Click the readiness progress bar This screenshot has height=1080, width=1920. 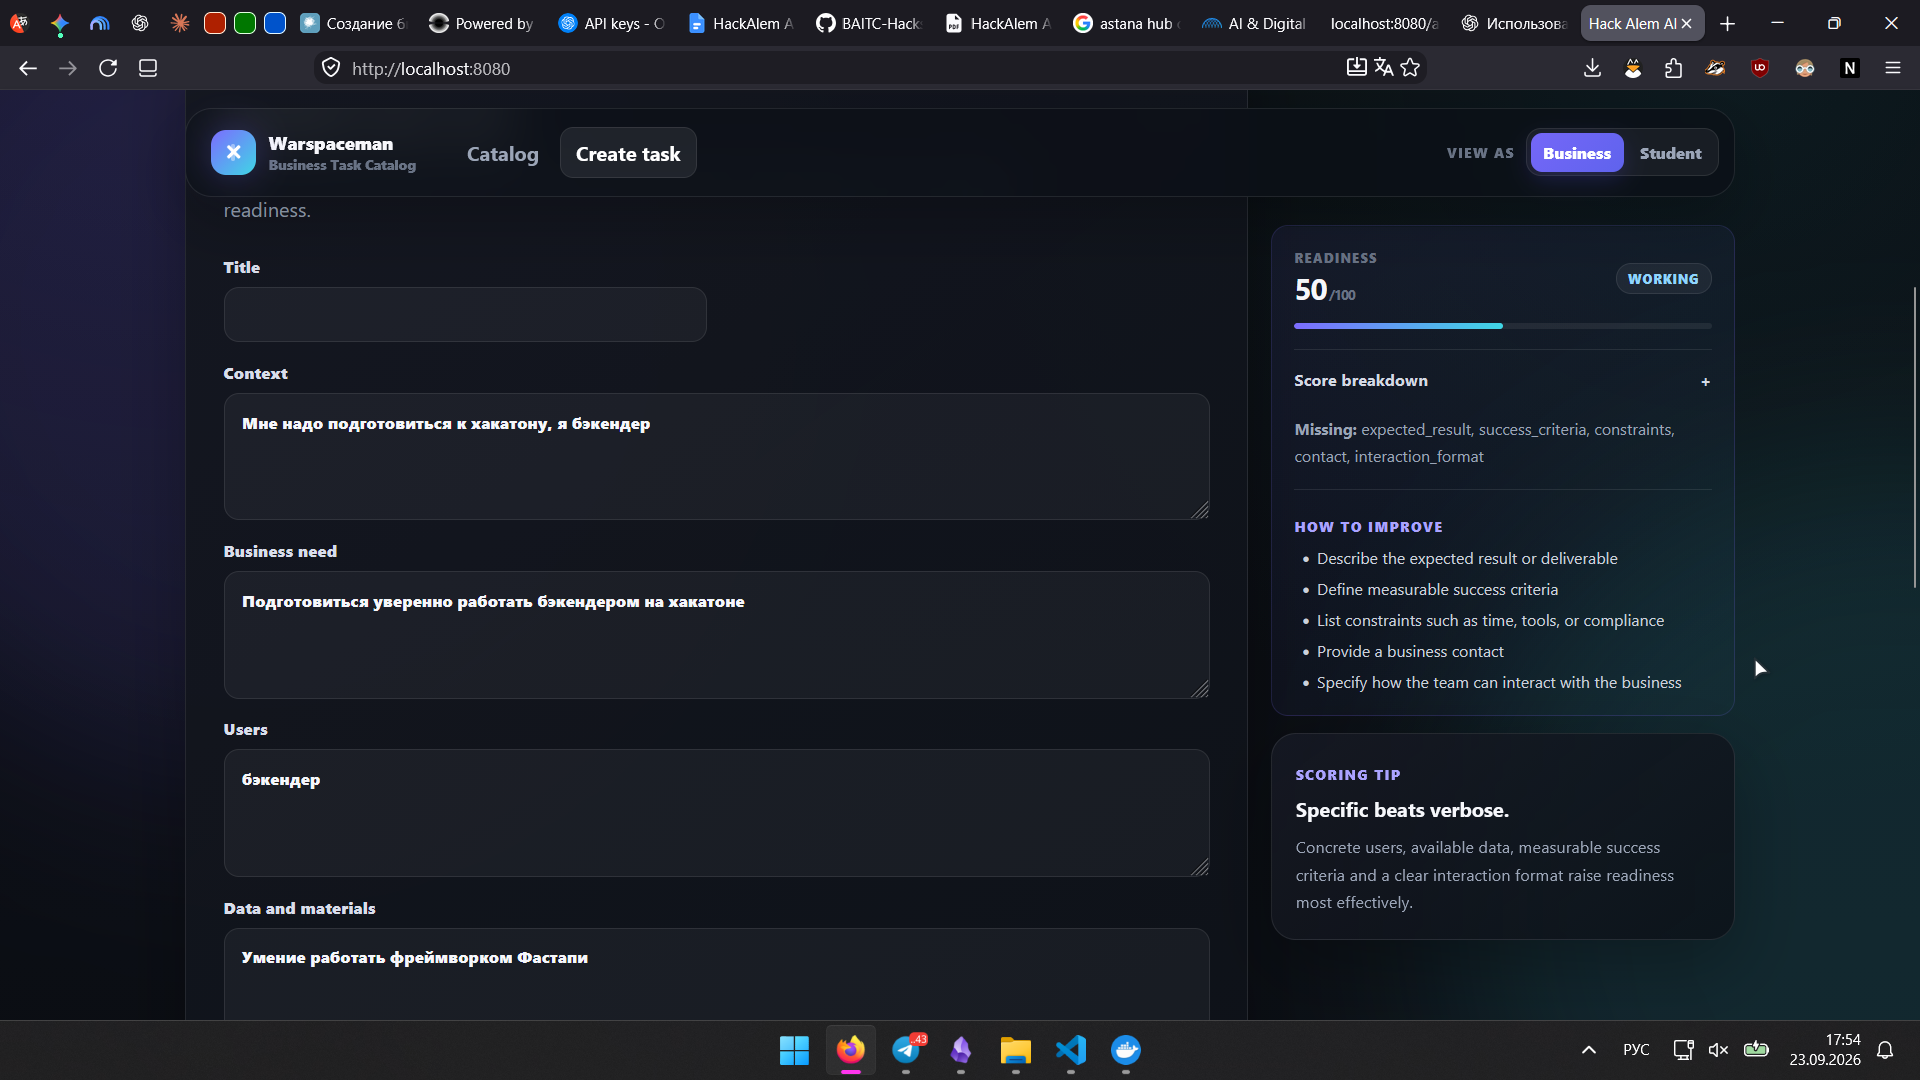[1502, 326]
